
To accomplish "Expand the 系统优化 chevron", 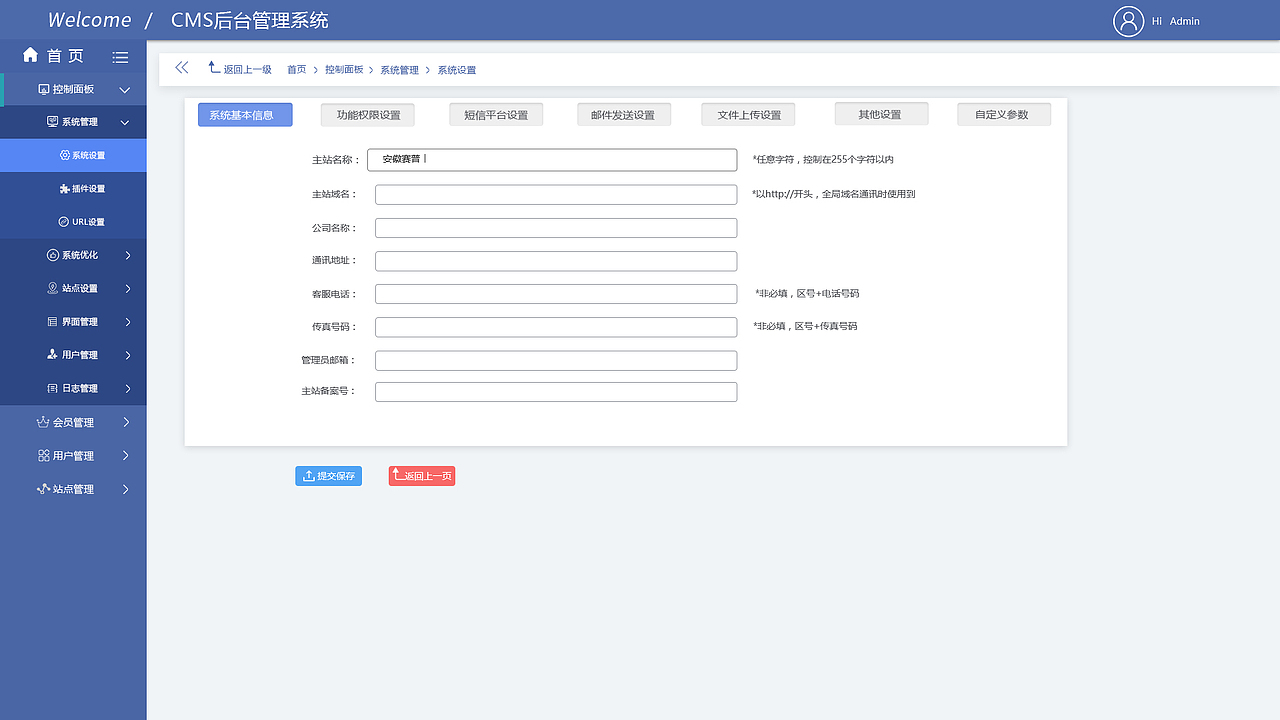I will 128,255.
